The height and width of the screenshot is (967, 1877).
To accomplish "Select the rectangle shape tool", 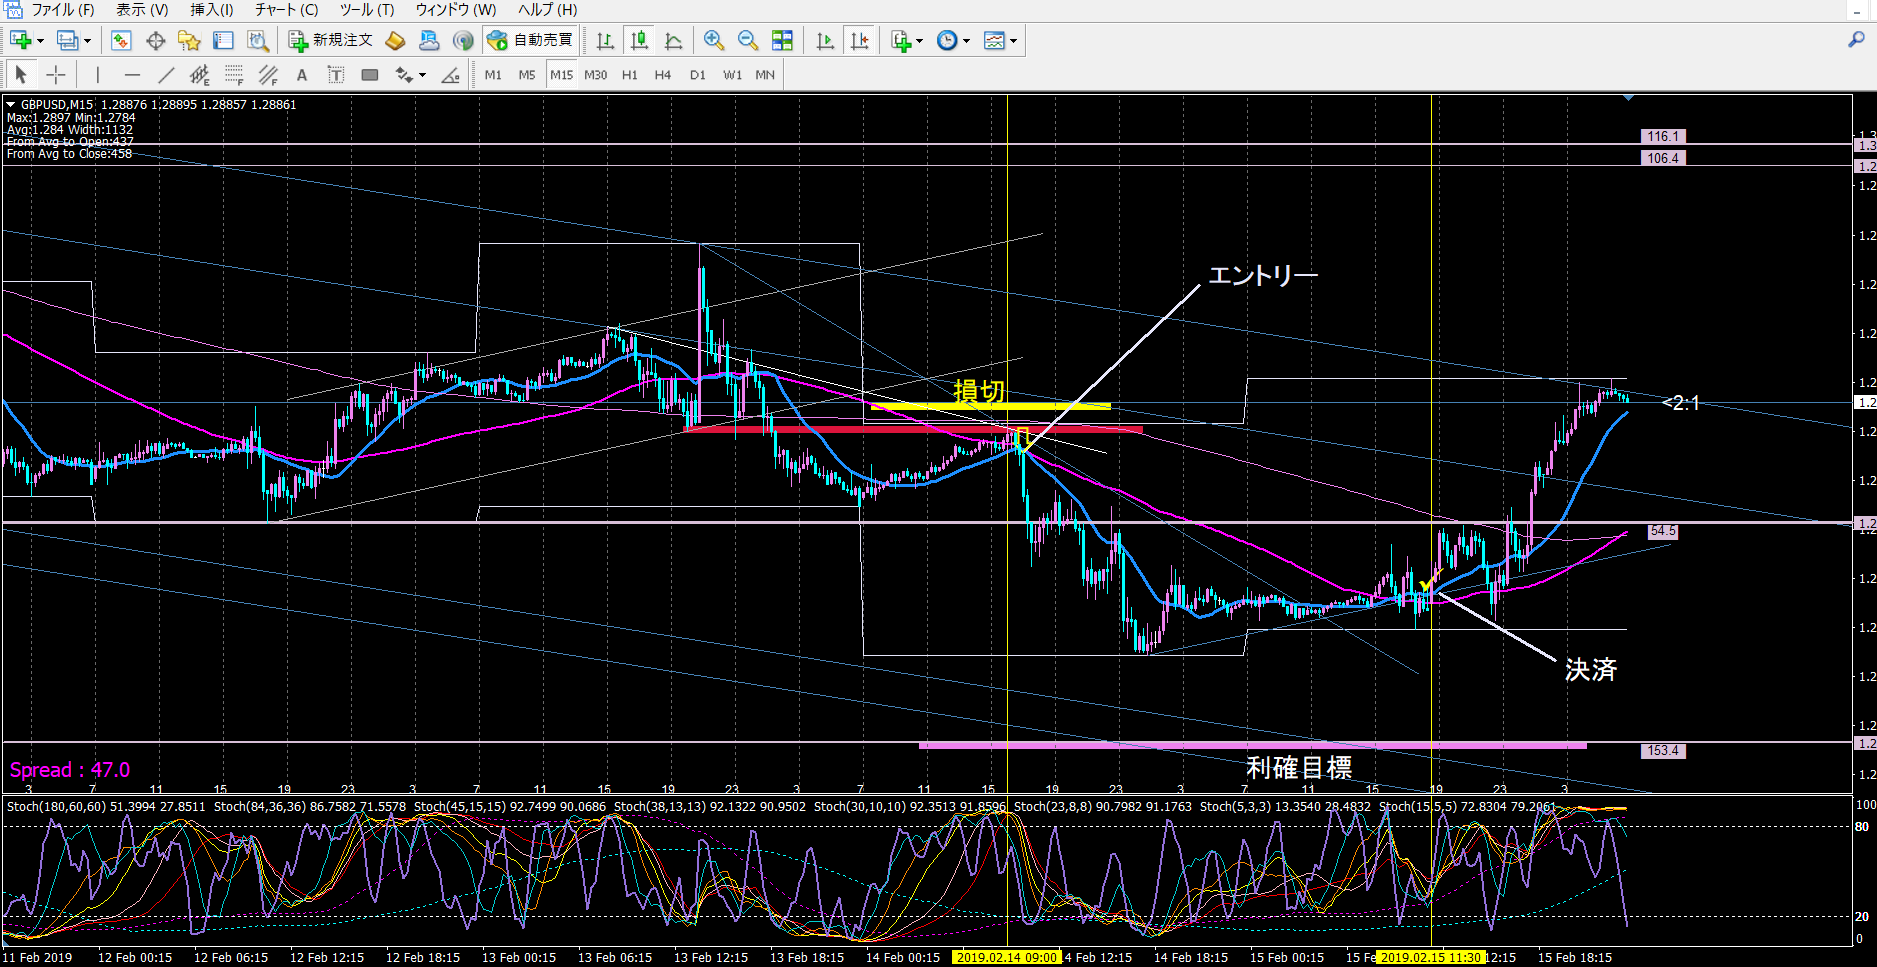I will (370, 75).
